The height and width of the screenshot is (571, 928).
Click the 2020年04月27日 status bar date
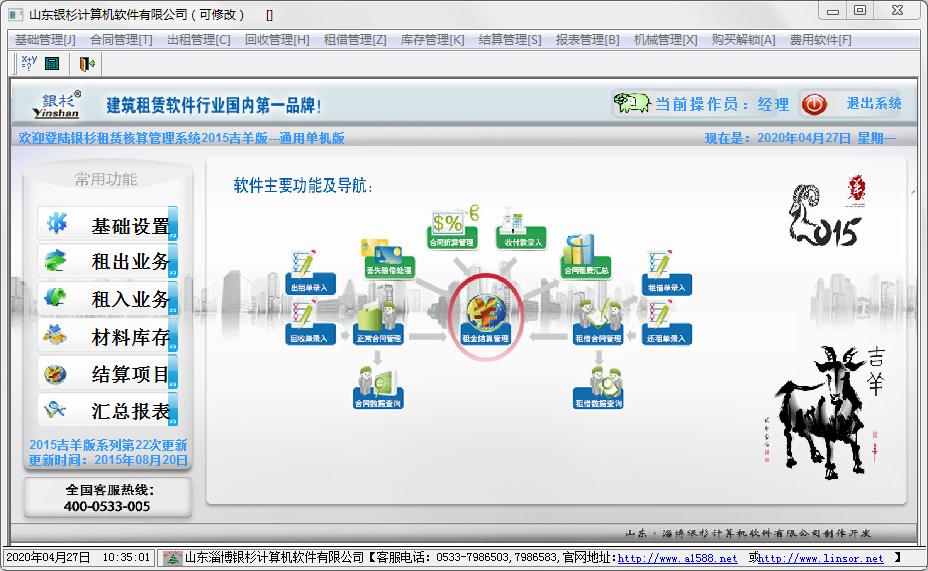pyautogui.click(x=48, y=557)
